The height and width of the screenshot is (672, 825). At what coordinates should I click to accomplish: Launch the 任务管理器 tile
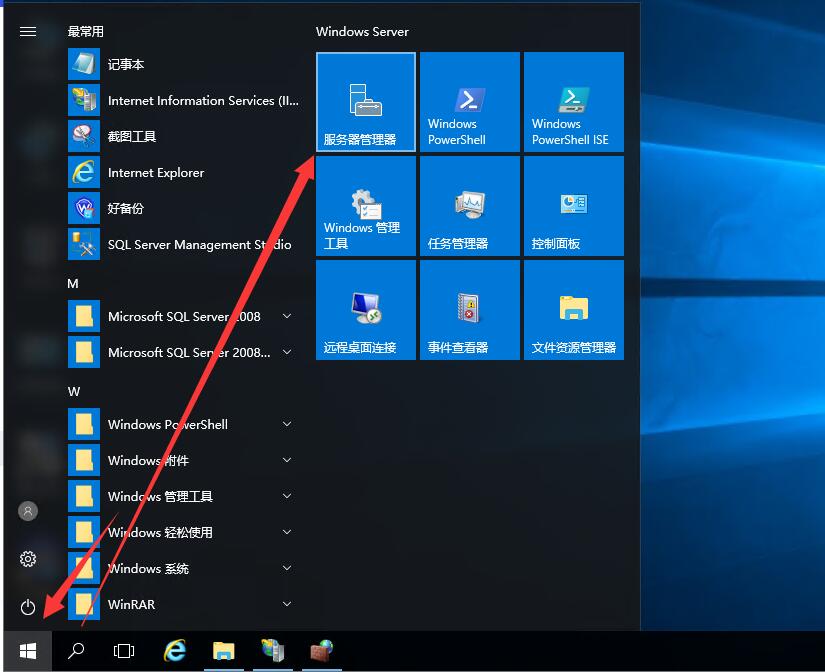(469, 206)
